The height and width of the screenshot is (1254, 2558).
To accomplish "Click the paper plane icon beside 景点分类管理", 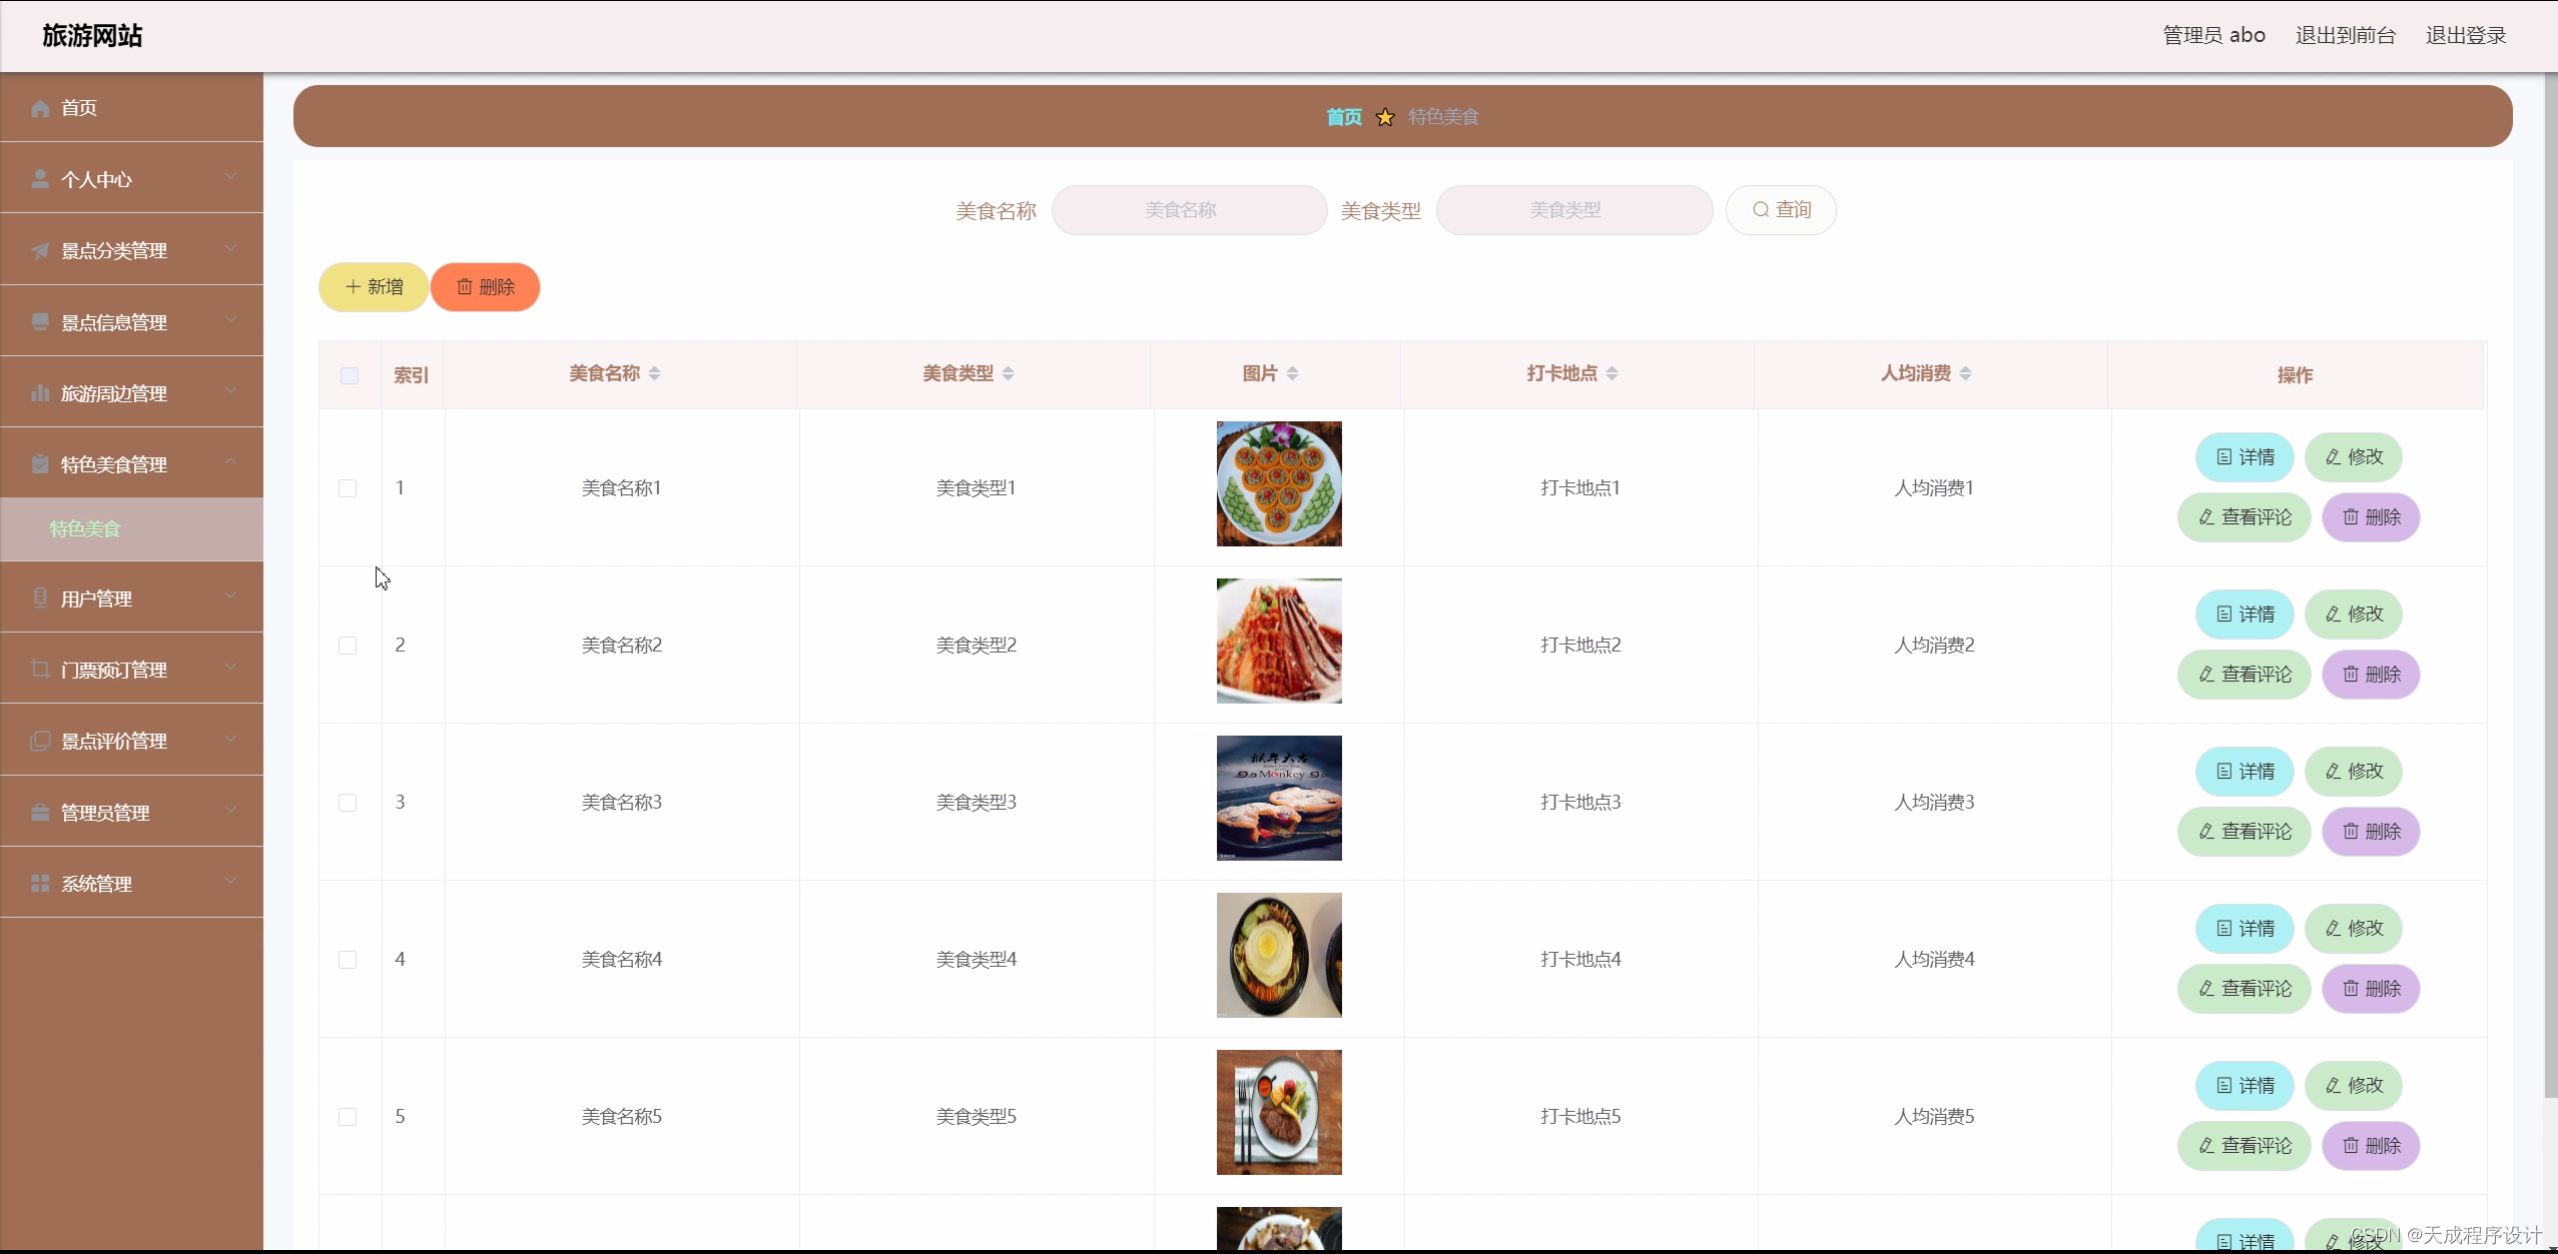I will (x=40, y=251).
